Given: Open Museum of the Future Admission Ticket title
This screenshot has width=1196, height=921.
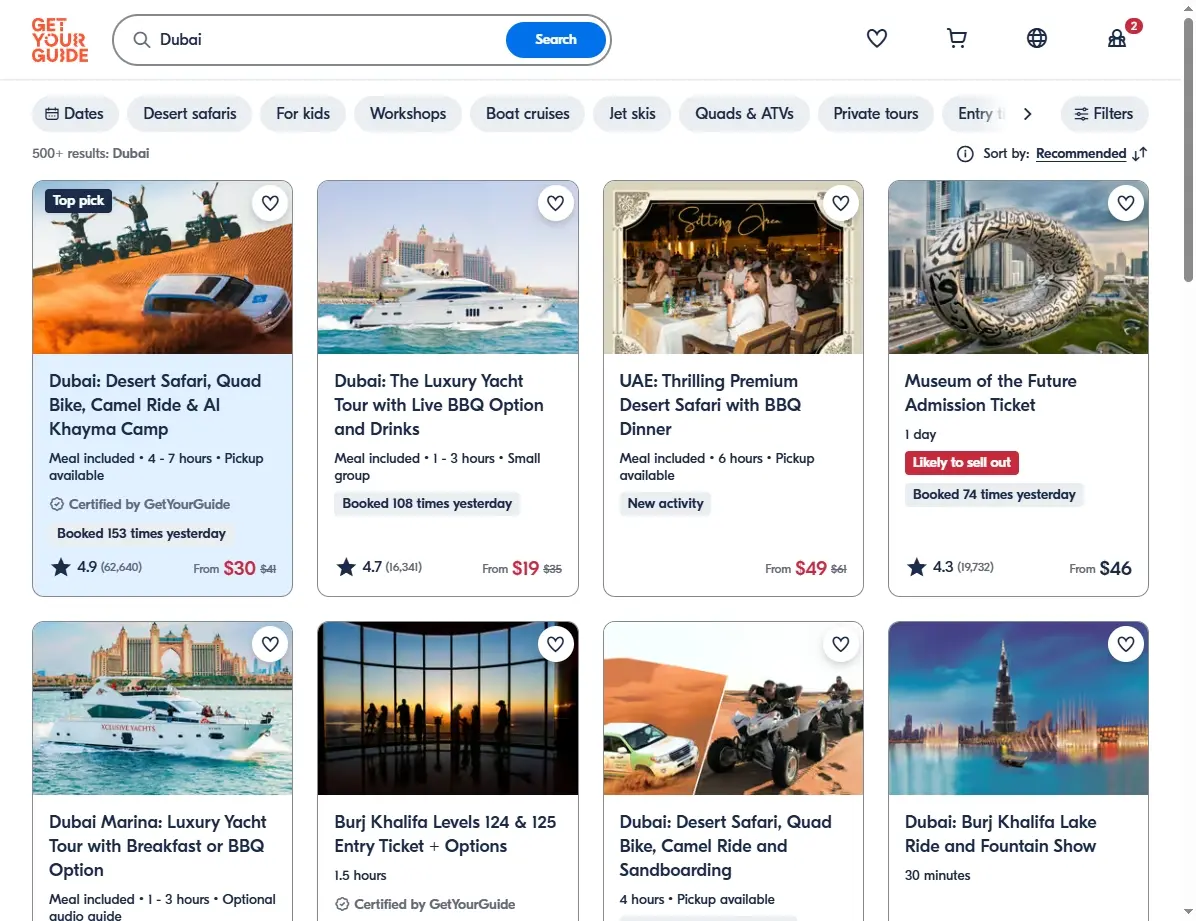Looking at the screenshot, I should (x=990, y=393).
